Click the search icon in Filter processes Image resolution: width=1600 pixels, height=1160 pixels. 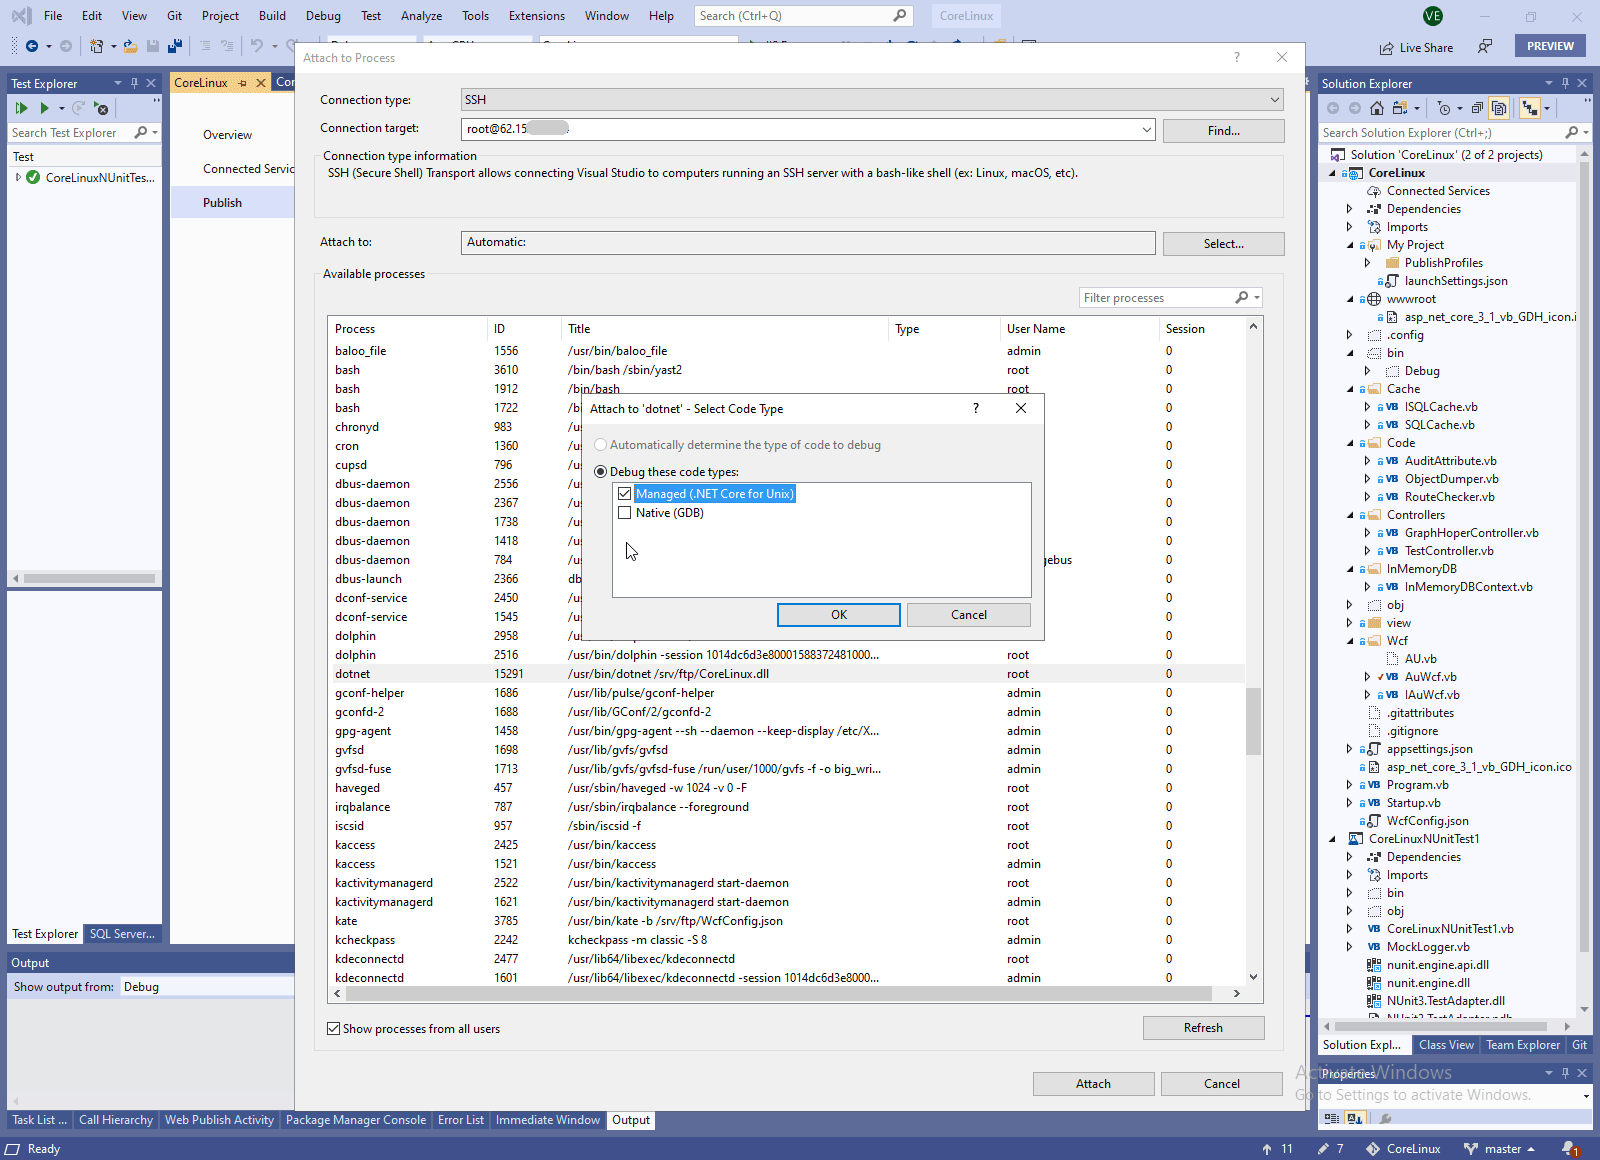(x=1242, y=297)
